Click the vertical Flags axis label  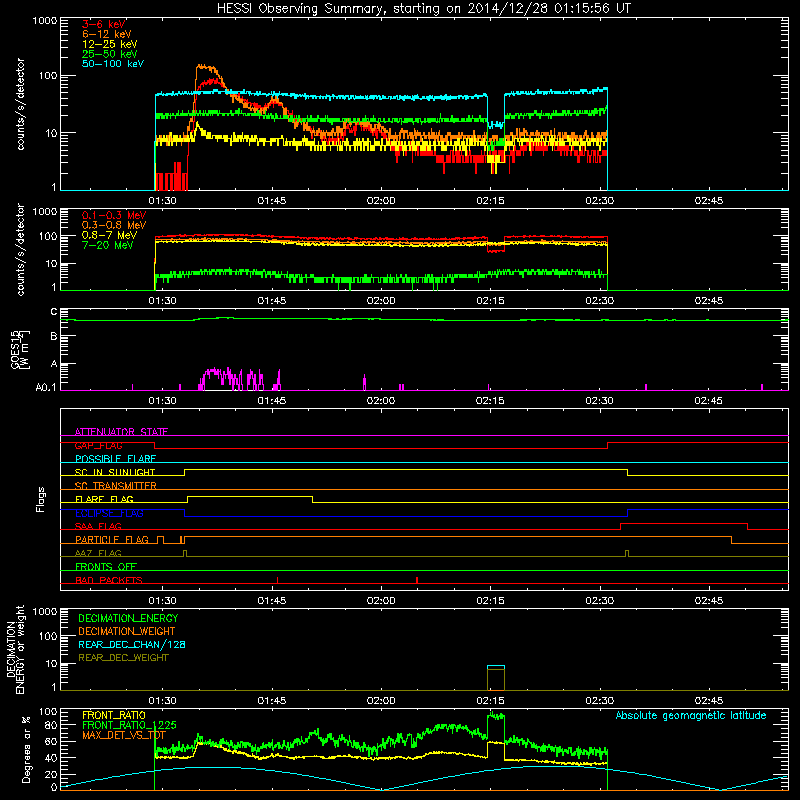41,499
